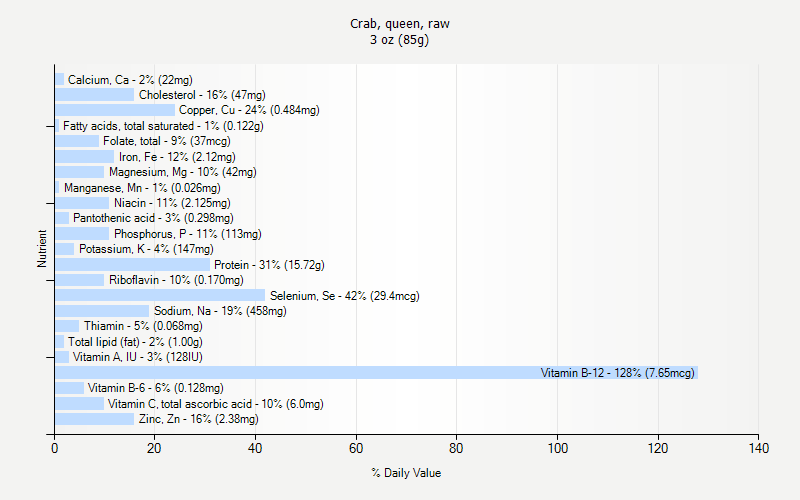Click the vertical 'Nutrient' axis title
The width and height of the screenshot is (800, 500).
[42, 248]
